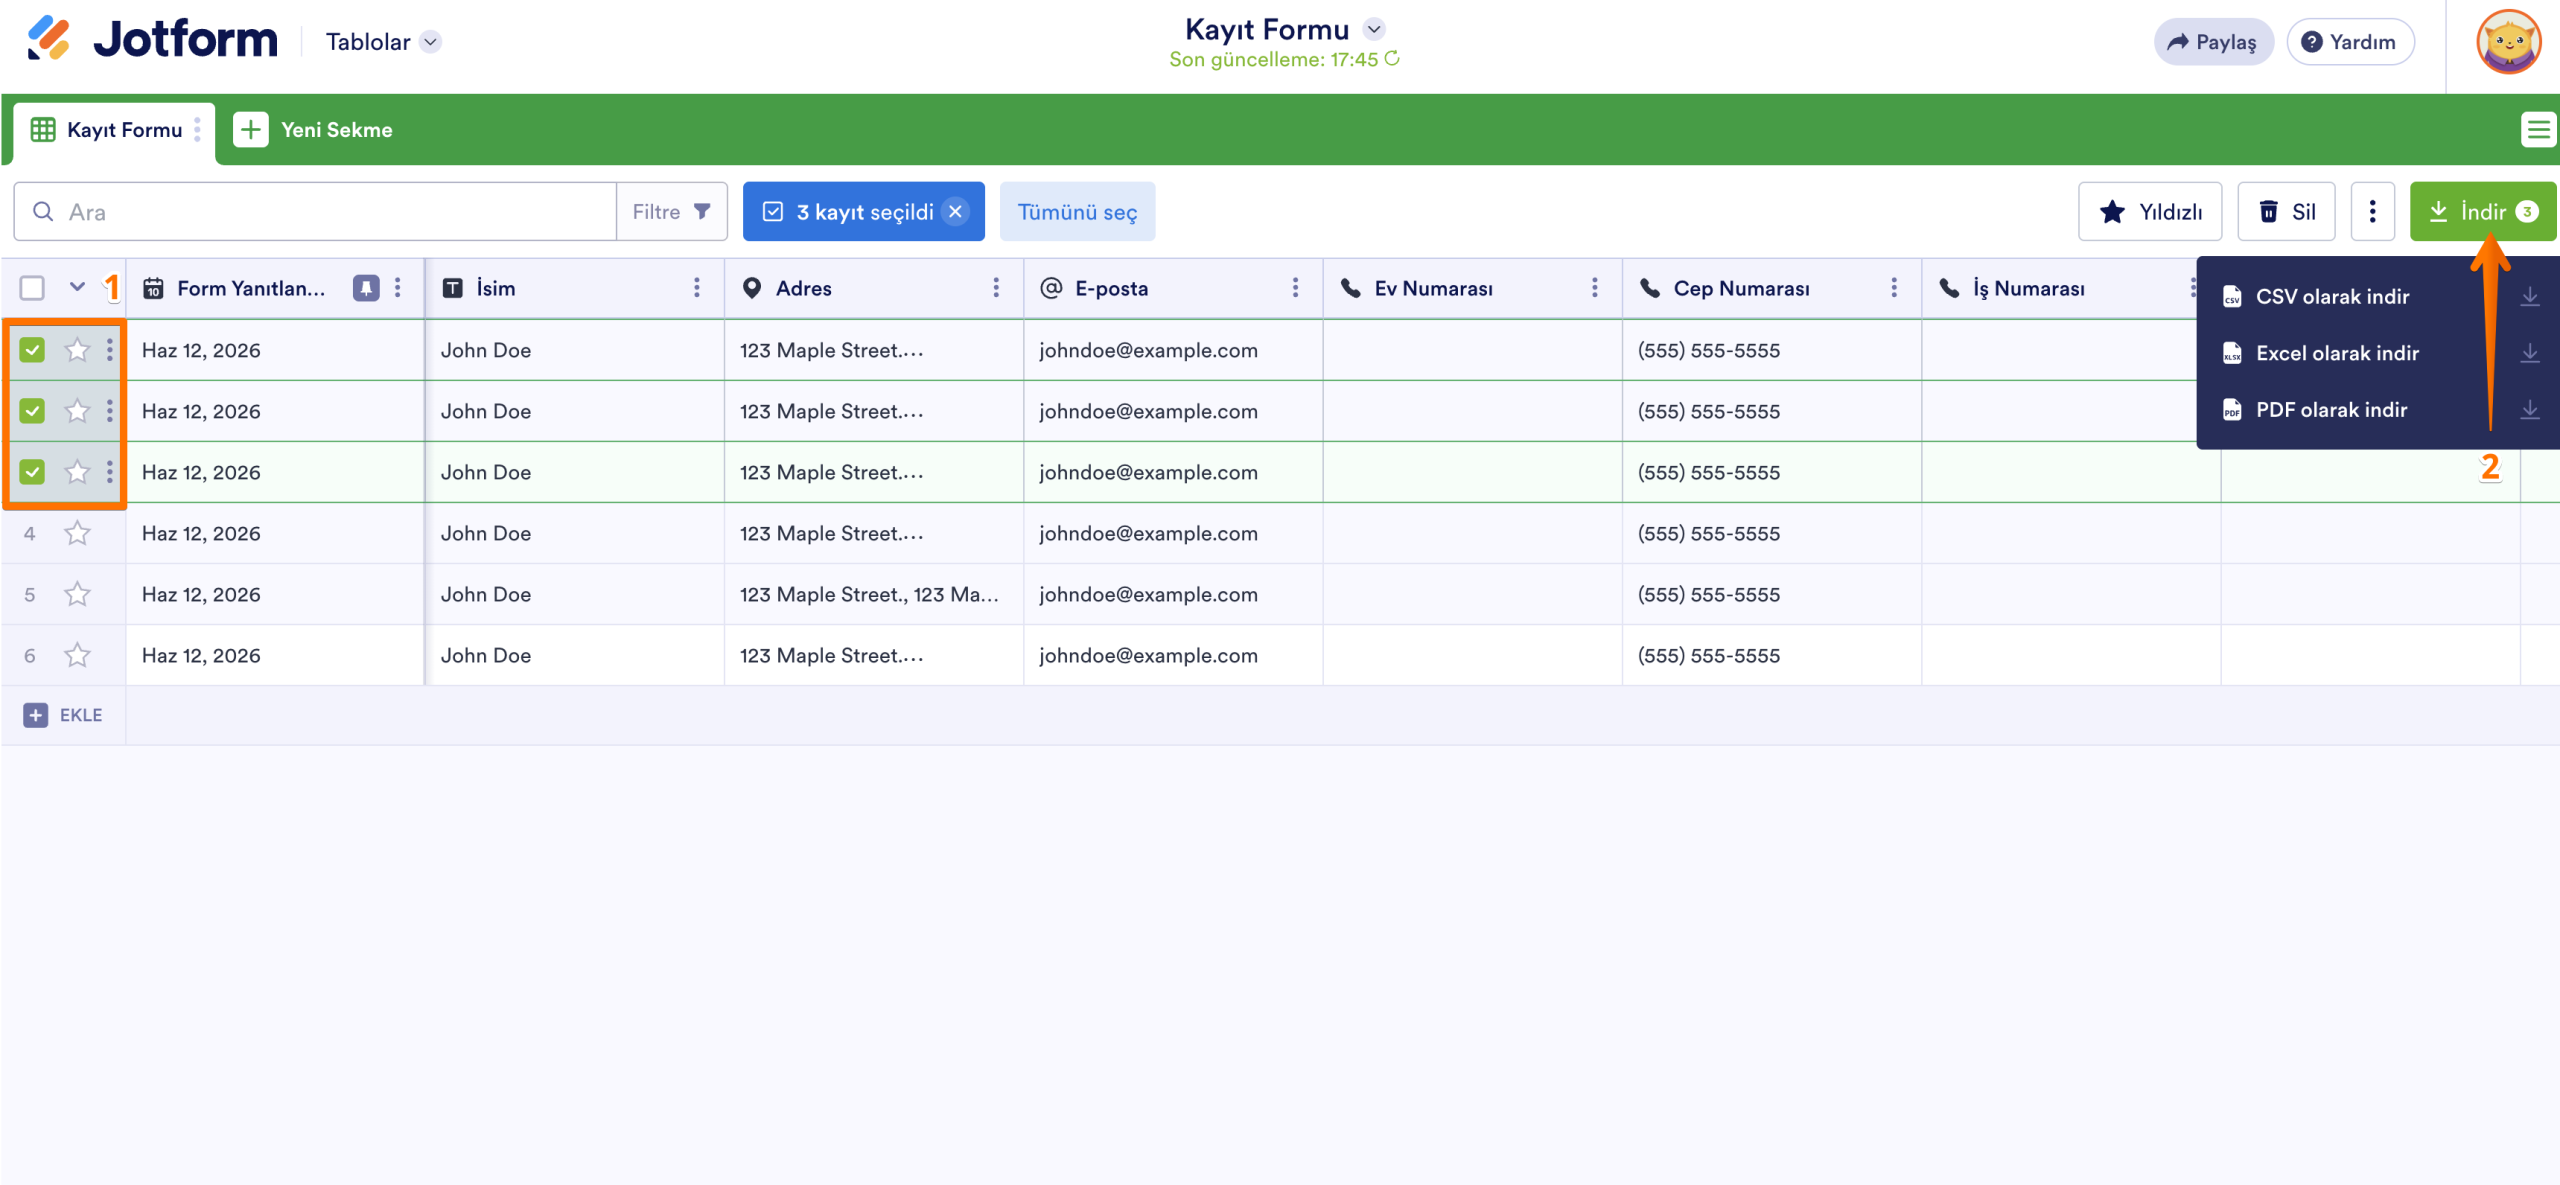Delete selected records with Sil
This screenshot has height=1185, width=2560.
click(2286, 212)
